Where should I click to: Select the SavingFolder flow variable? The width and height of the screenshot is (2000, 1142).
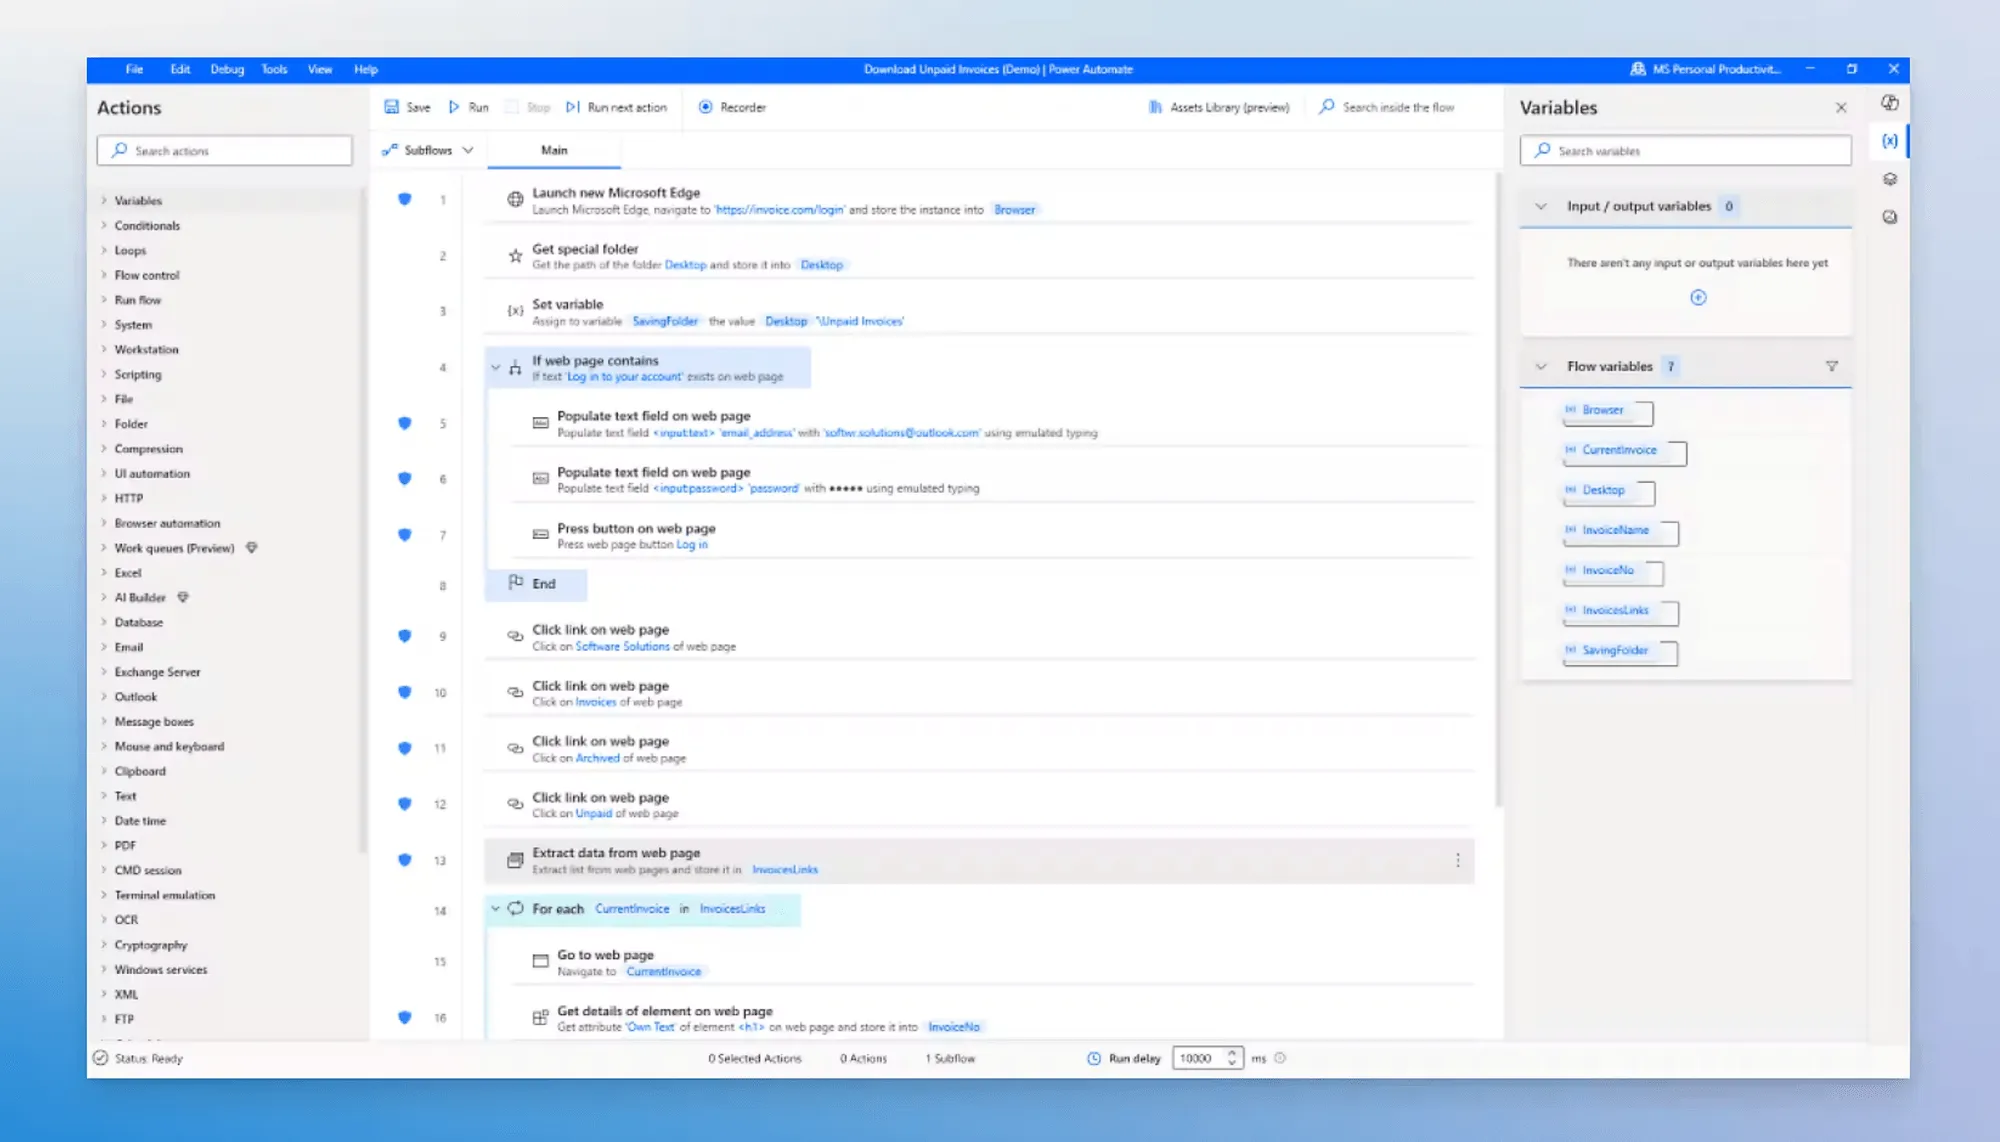click(1621, 651)
